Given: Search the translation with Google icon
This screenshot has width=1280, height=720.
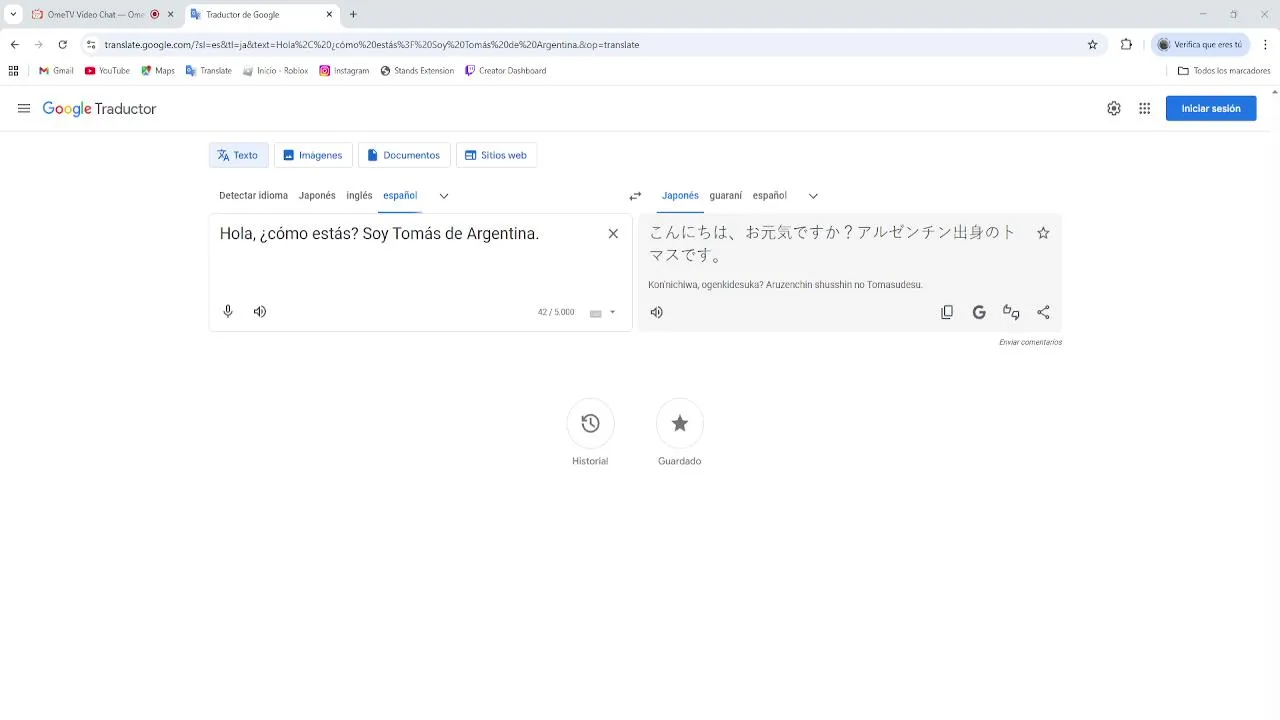Looking at the screenshot, I should click(x=979, y=312).
